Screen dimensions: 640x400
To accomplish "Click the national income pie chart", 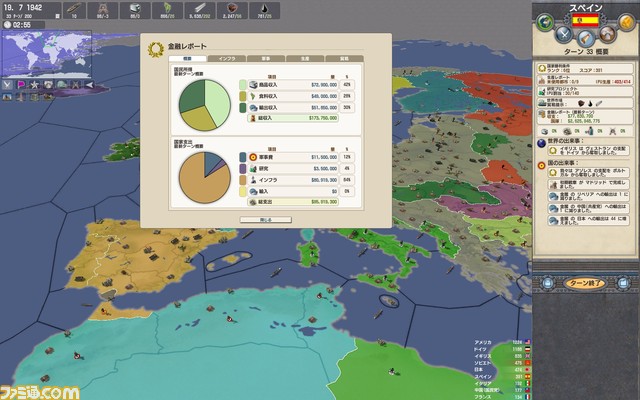I will pos(204,105).
